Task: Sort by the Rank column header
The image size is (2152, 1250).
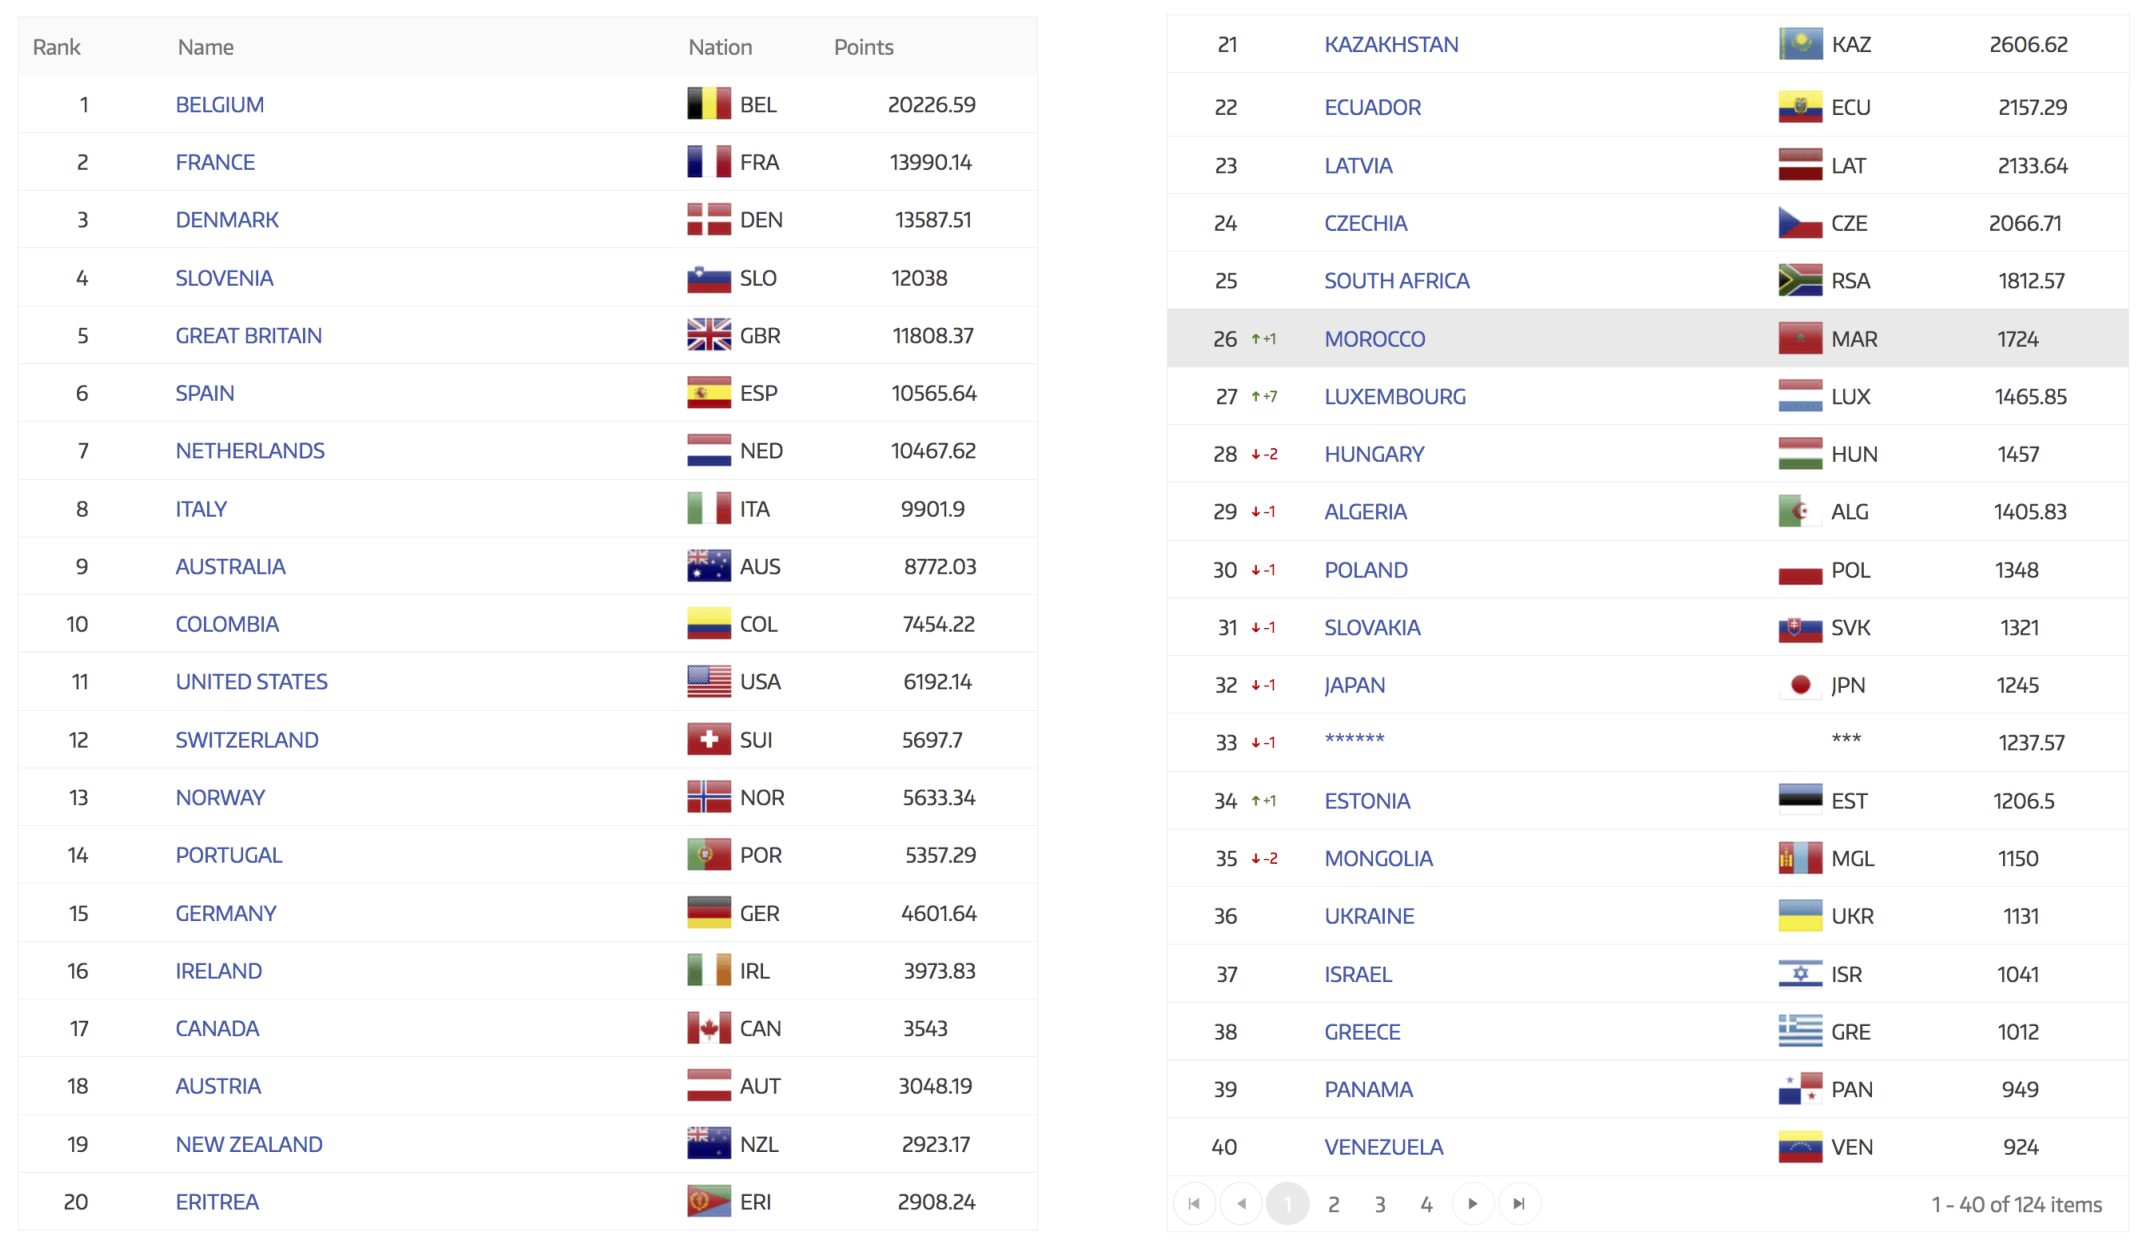Action: pyautogui.click(x=56, y=47)
